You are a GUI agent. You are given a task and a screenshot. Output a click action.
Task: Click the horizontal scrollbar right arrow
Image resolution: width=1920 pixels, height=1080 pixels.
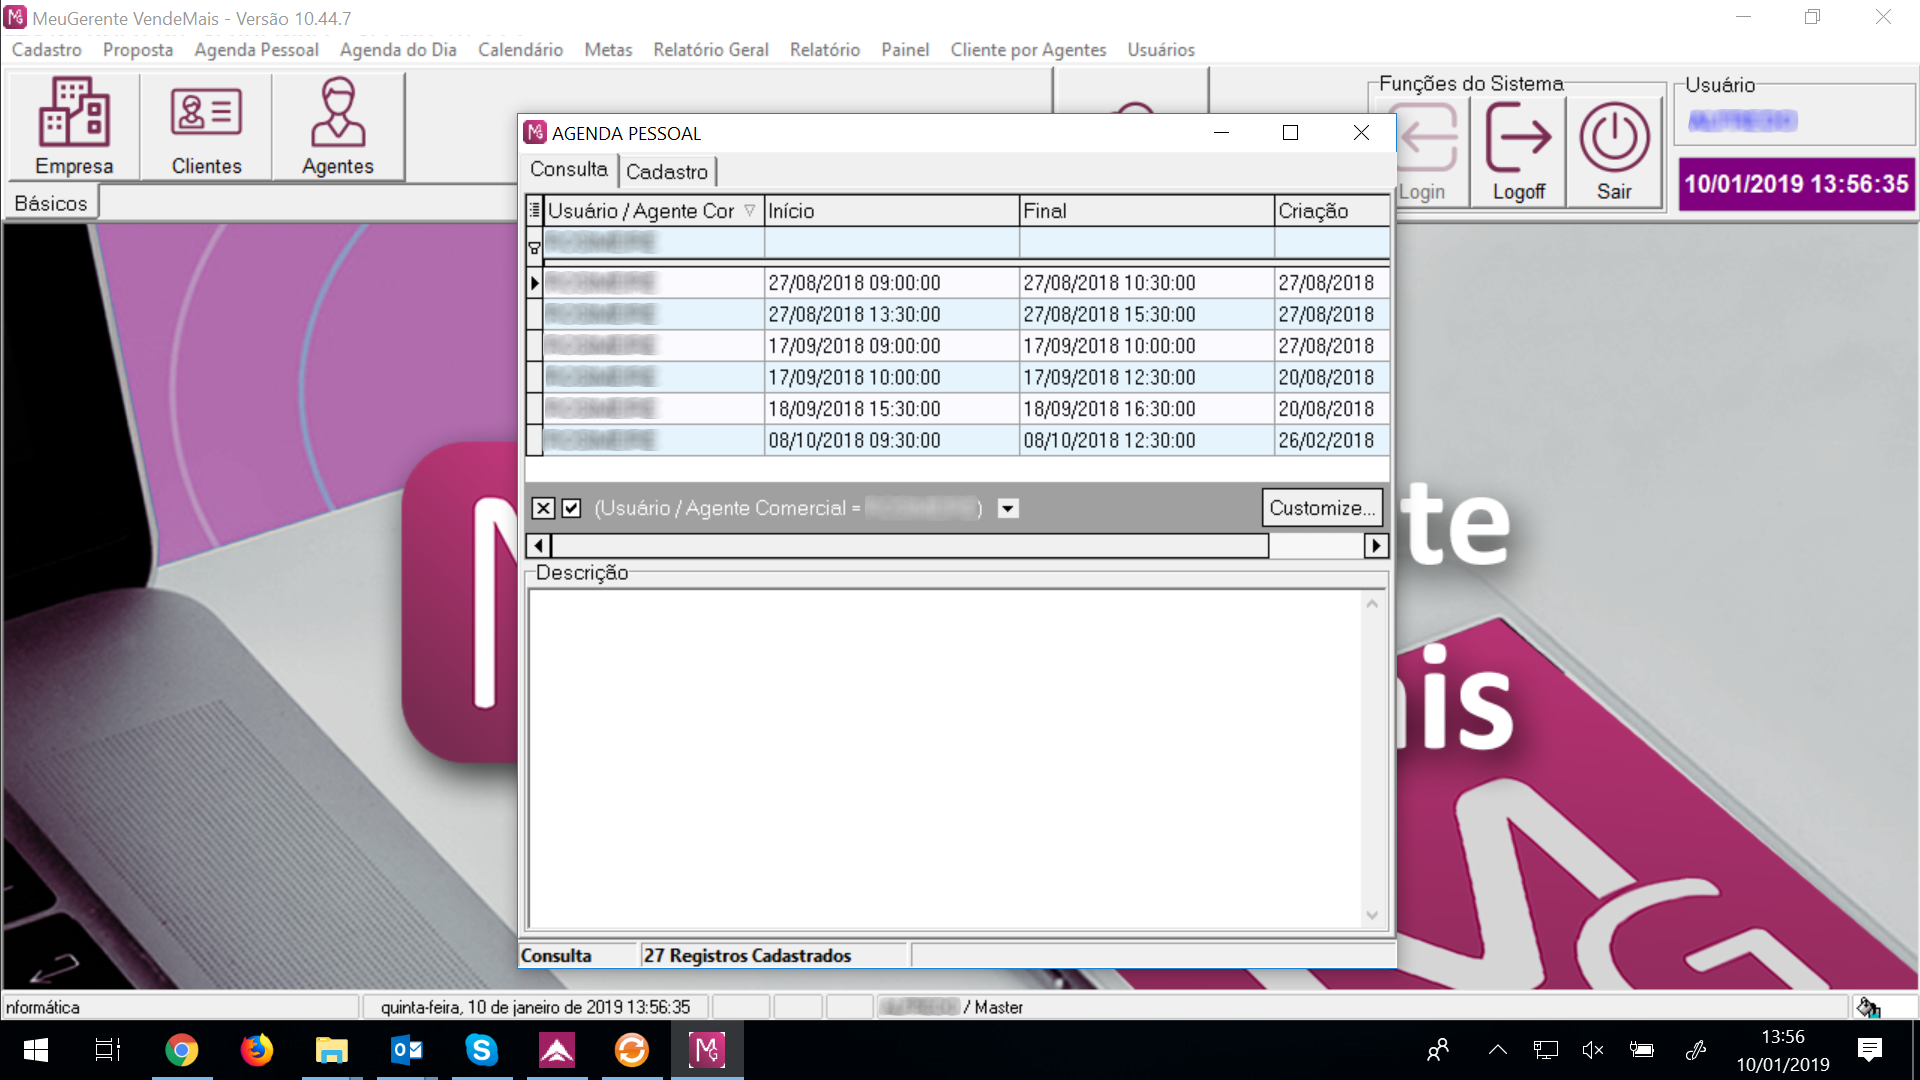tap(1376, 545)
